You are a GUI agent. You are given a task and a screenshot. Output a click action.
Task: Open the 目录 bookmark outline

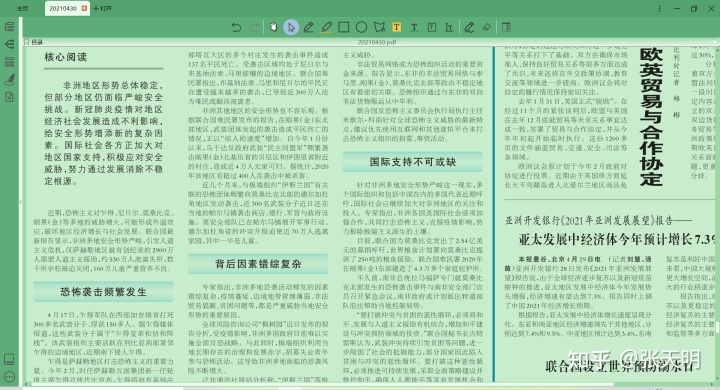(x=34, y=42)
